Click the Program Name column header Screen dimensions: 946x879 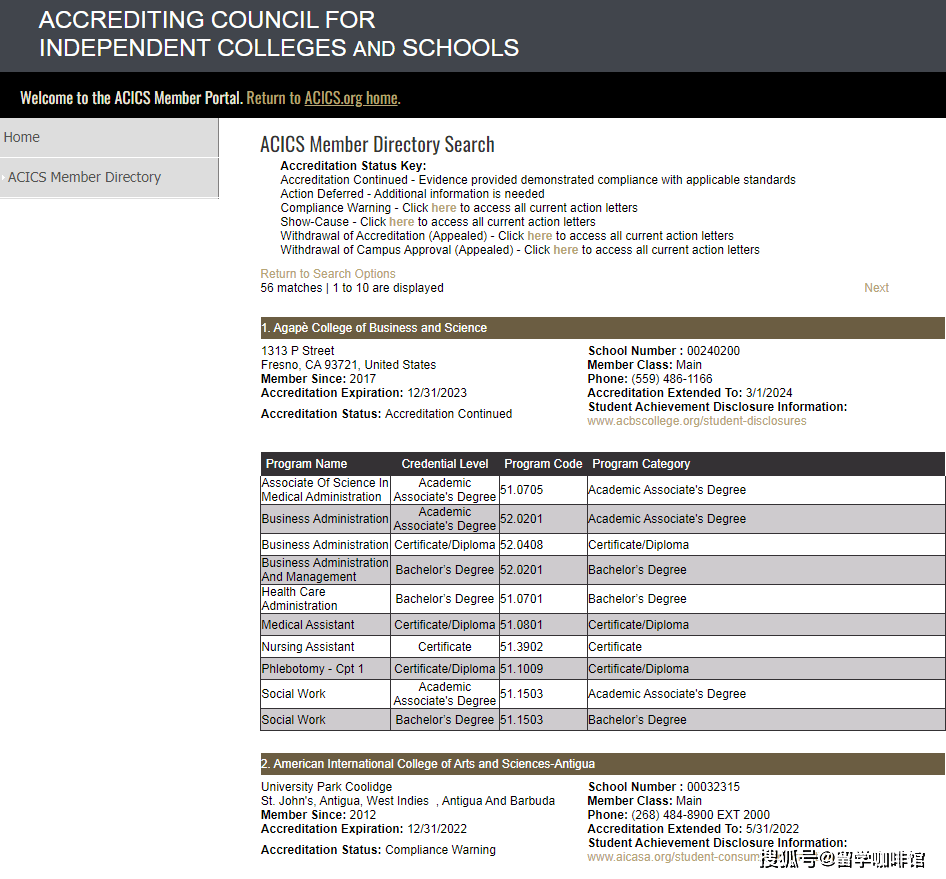306,464
